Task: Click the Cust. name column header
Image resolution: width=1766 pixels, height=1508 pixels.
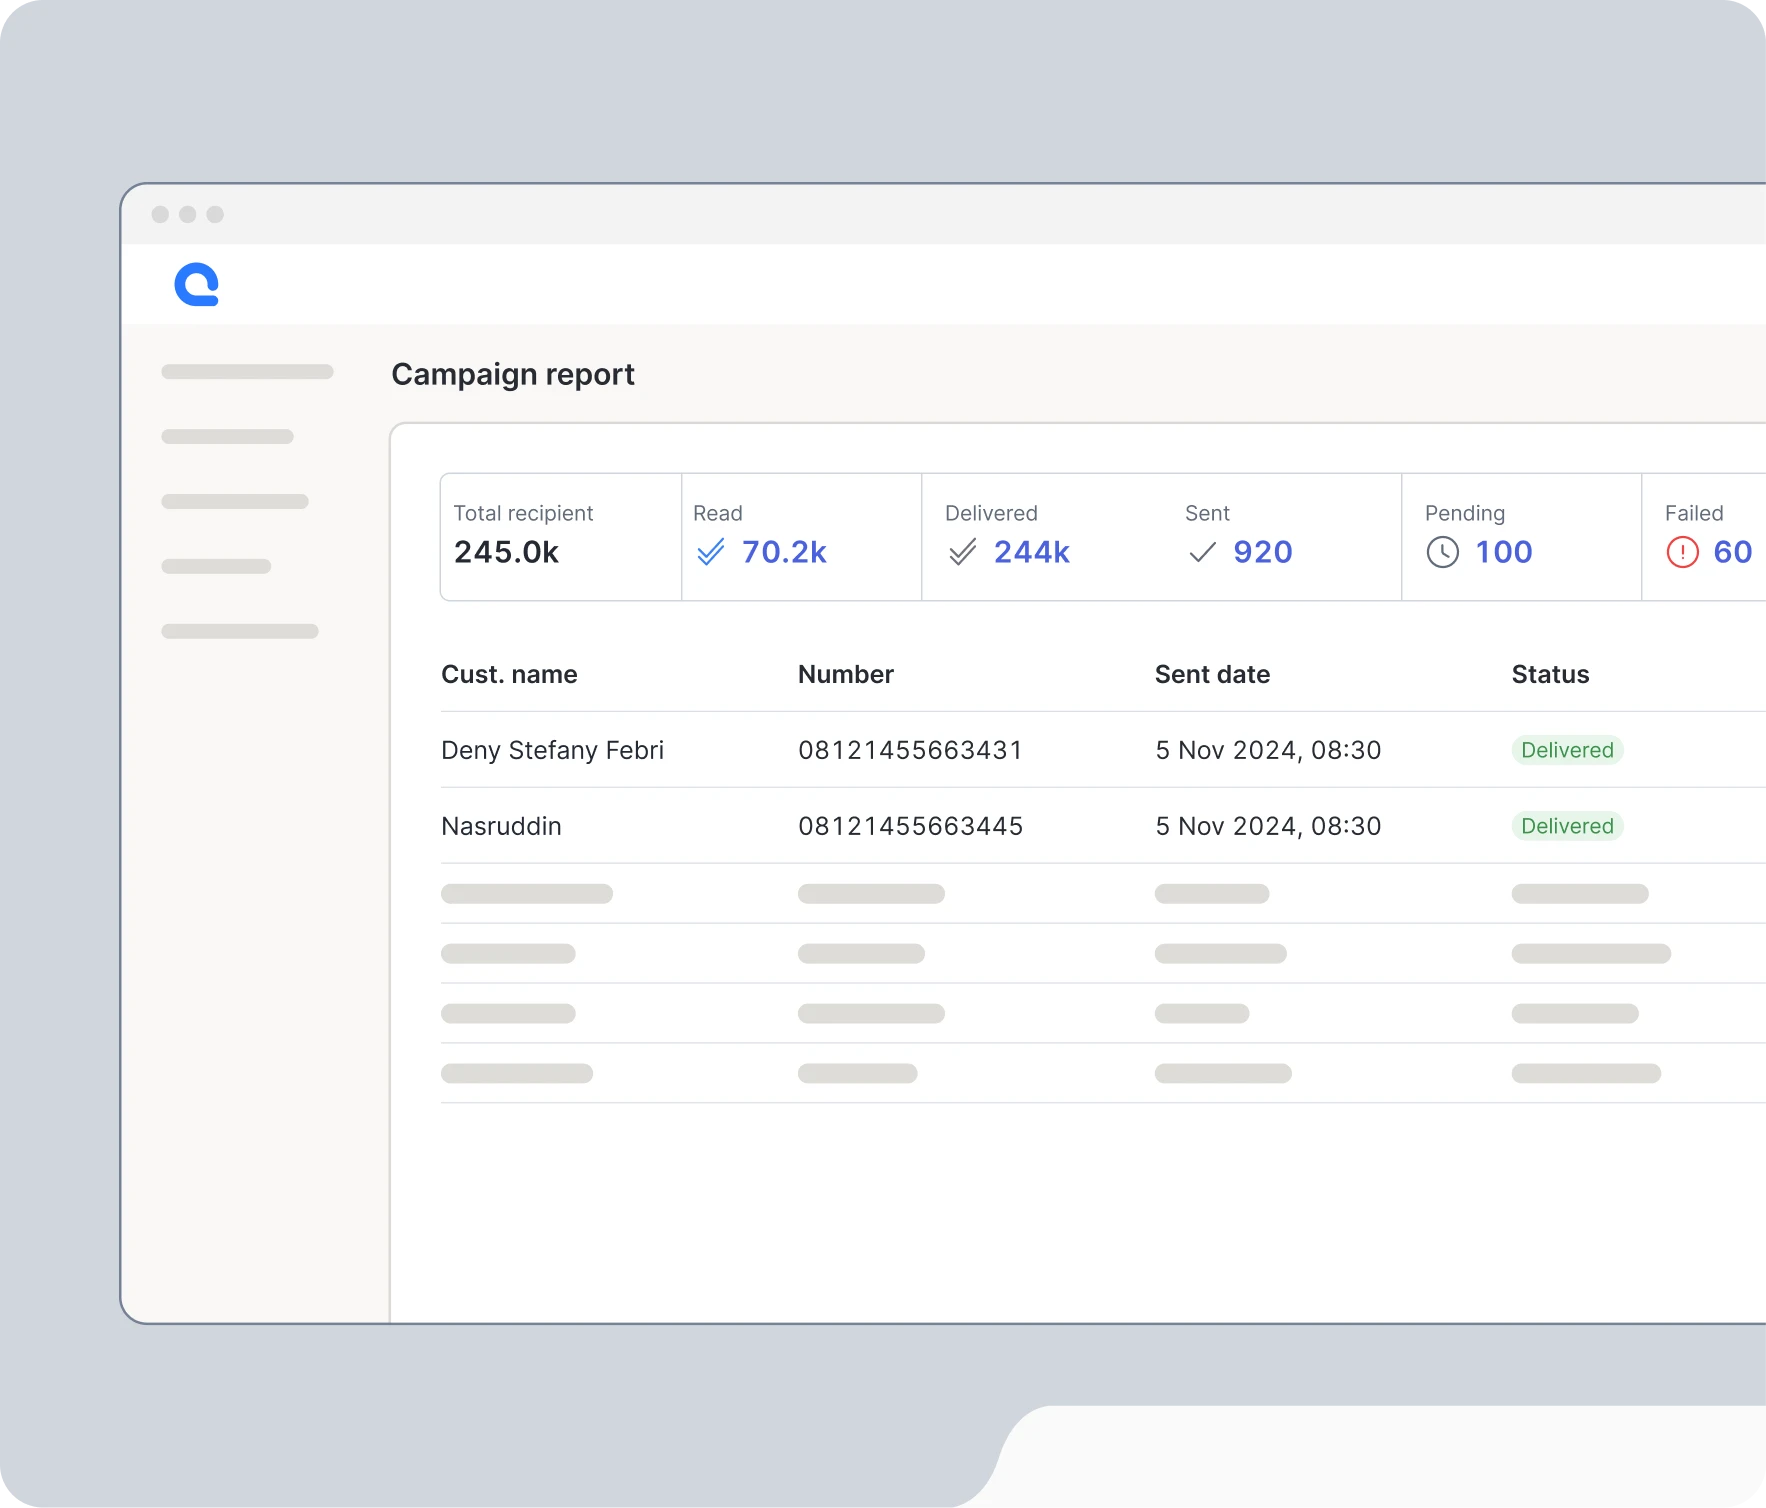Action: [509, 674]
